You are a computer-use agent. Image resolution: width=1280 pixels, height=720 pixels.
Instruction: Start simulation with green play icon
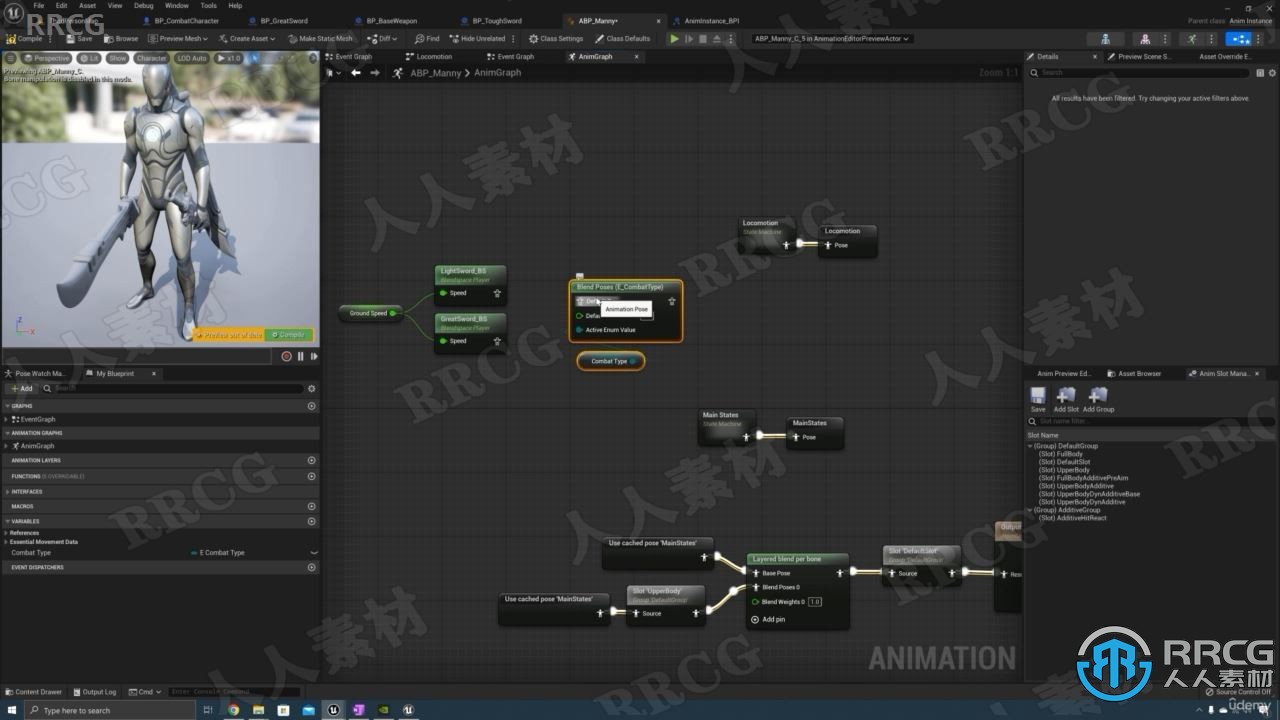(x=674, y=38)
